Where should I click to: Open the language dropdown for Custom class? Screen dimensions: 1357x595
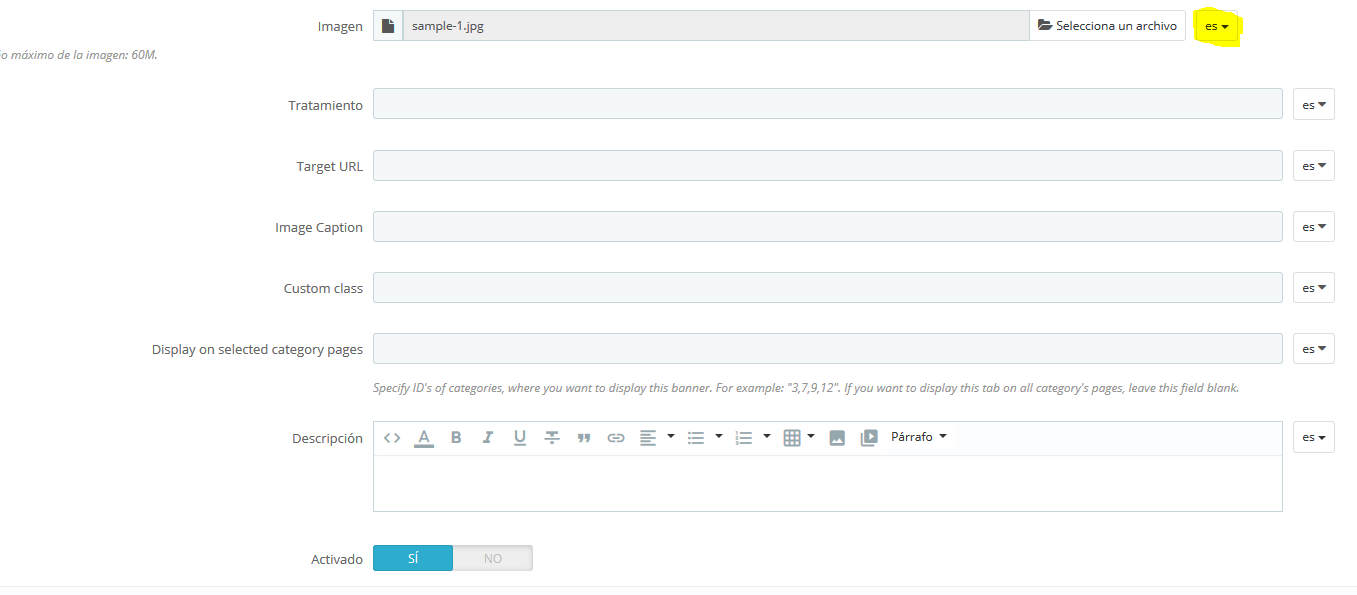click(x=1314, y=288)
